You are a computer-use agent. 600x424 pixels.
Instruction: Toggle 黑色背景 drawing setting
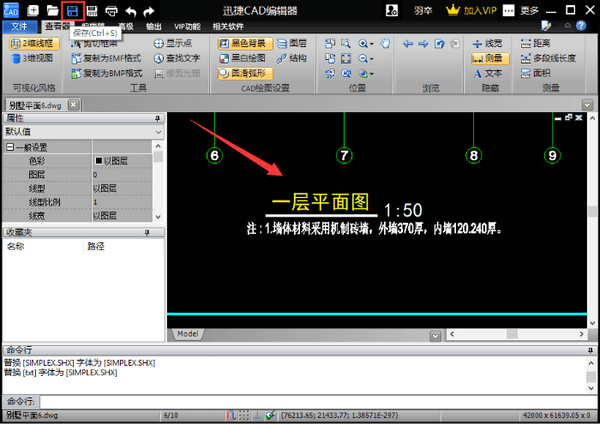point(245,43)
